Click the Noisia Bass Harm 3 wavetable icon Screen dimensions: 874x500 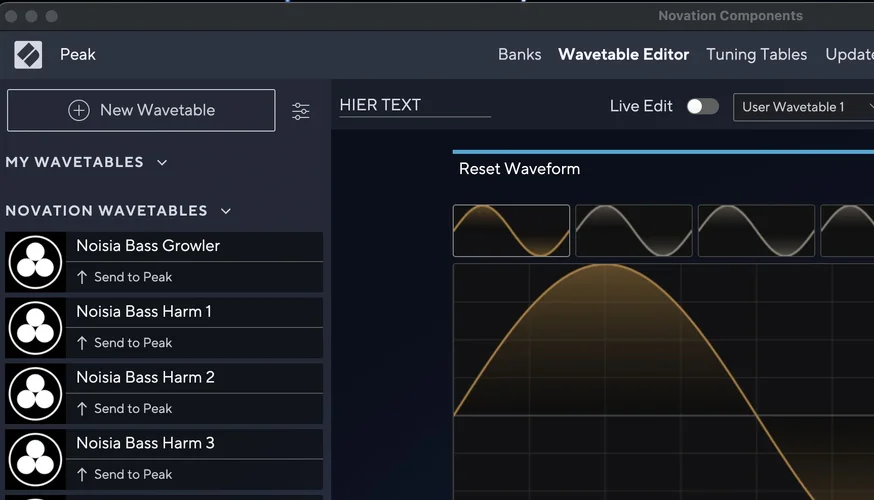[x=35, y=459]
